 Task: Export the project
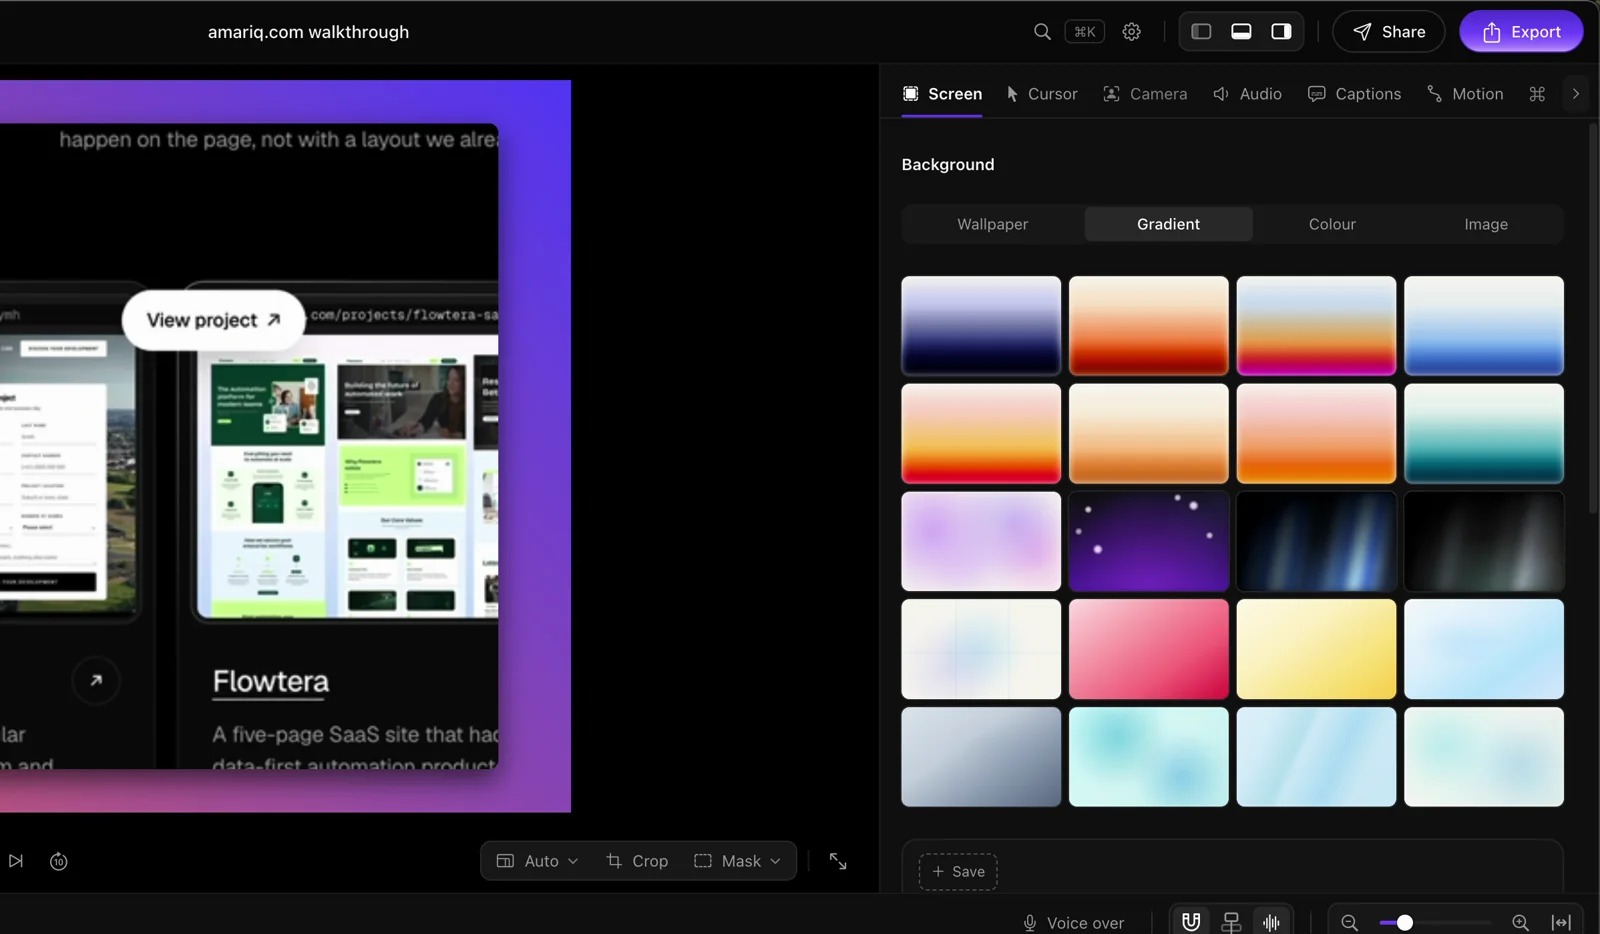[x=1521, y=32]
